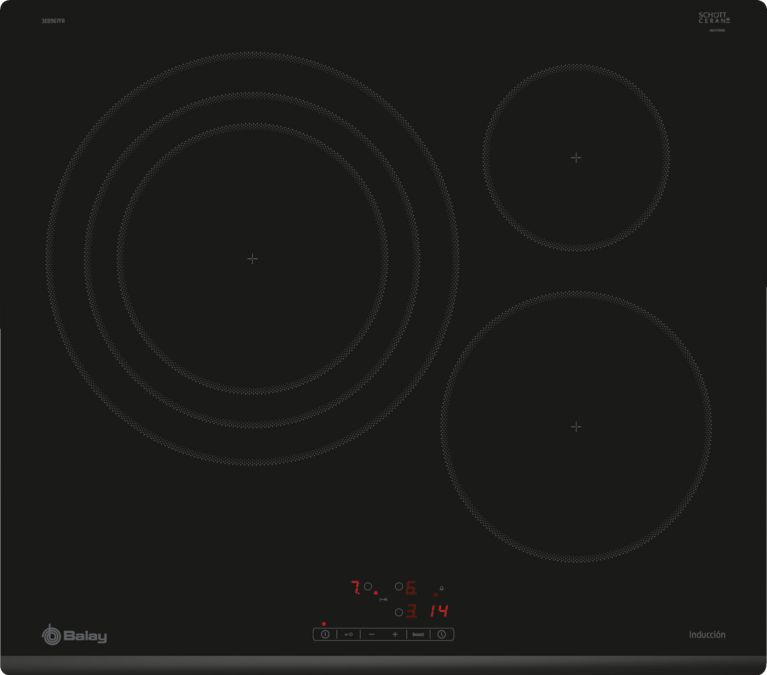Select the left zone showing level 7
The width and height of the screenshot is (767, 675).
[x=355, y=587]
